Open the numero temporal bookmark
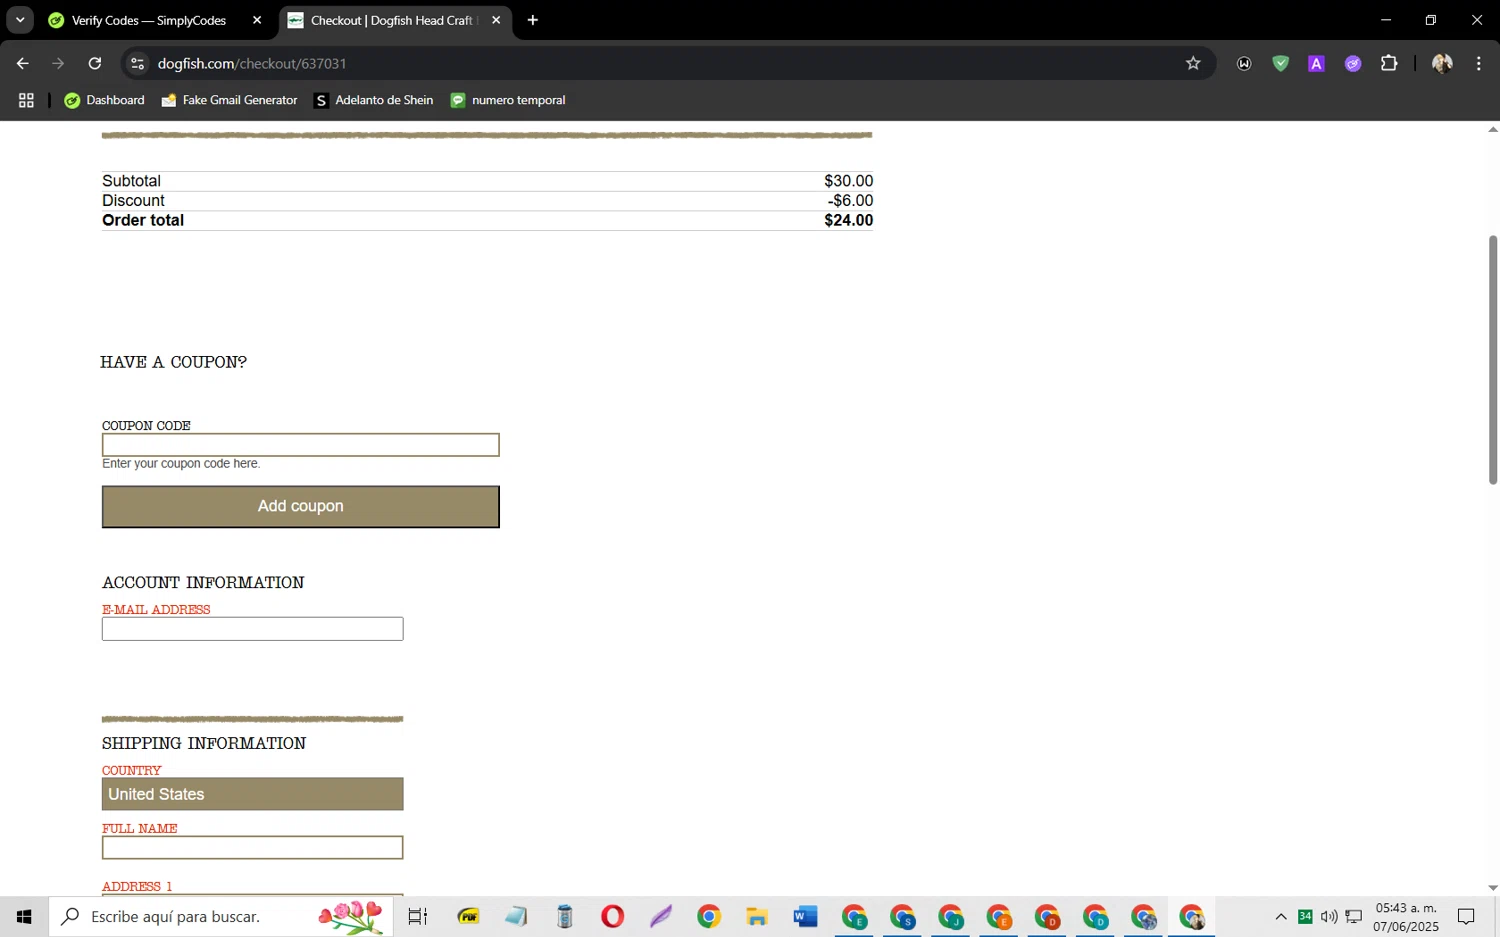 508,100
